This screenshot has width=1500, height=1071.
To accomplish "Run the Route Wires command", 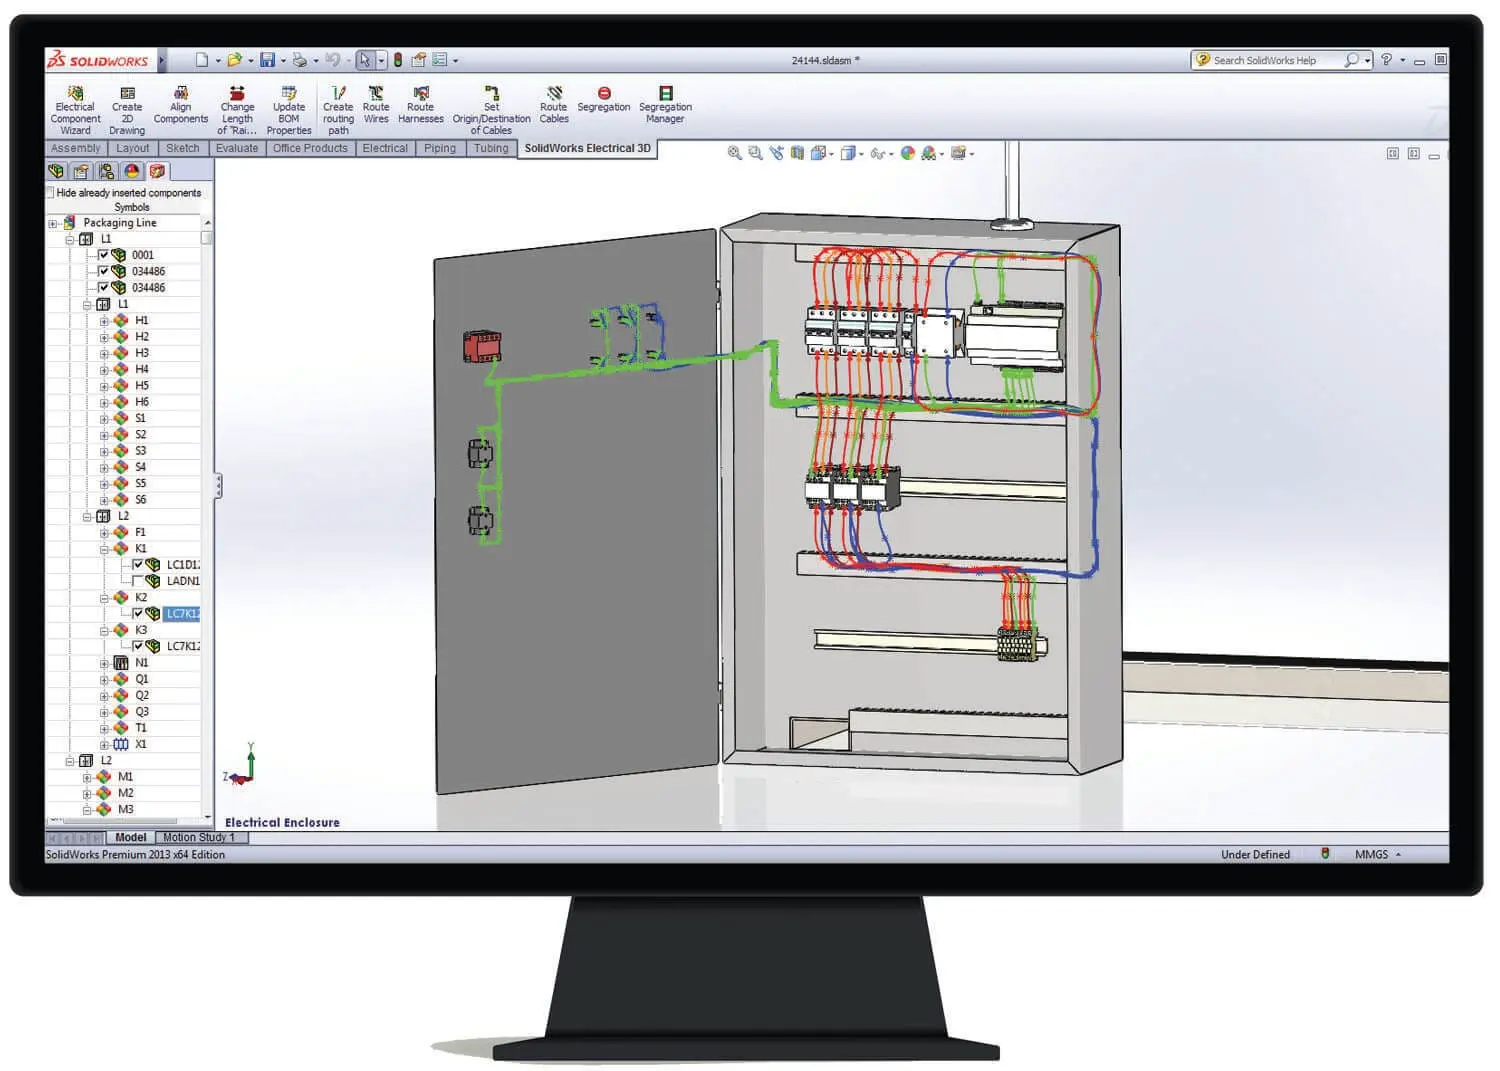I will [x=376, y=105].
